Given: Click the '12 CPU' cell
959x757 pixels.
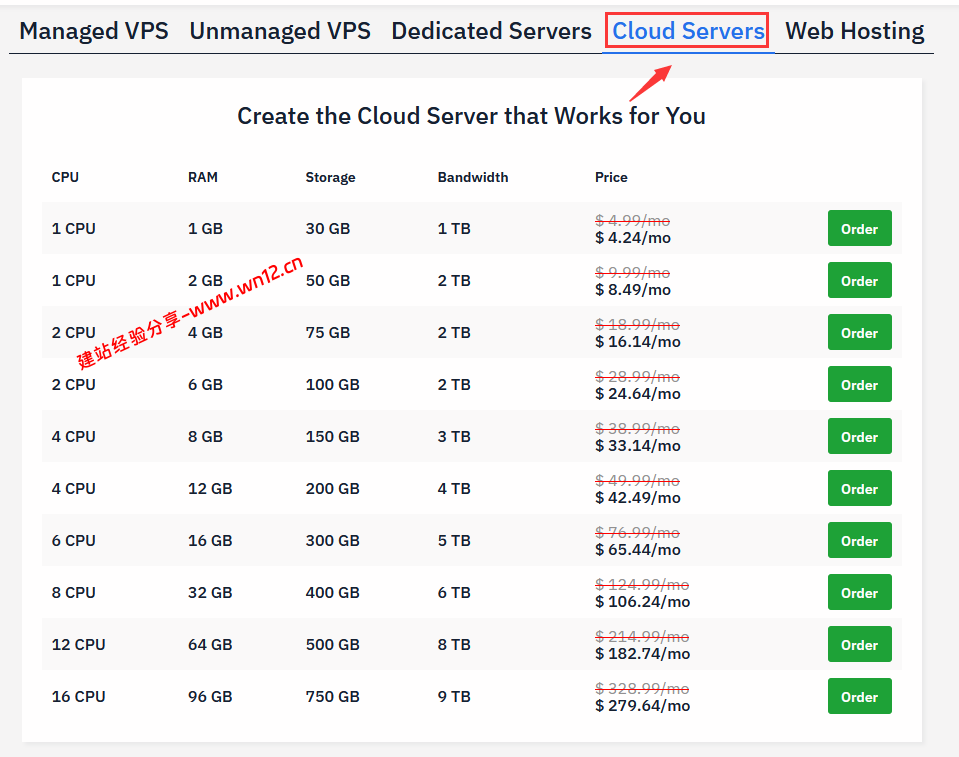Looking at the screenshot, I should 78,644.
